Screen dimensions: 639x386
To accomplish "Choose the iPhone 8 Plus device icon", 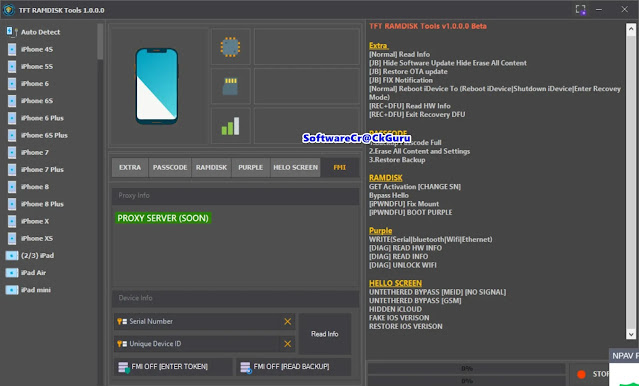I will click(x=12, y=204).
